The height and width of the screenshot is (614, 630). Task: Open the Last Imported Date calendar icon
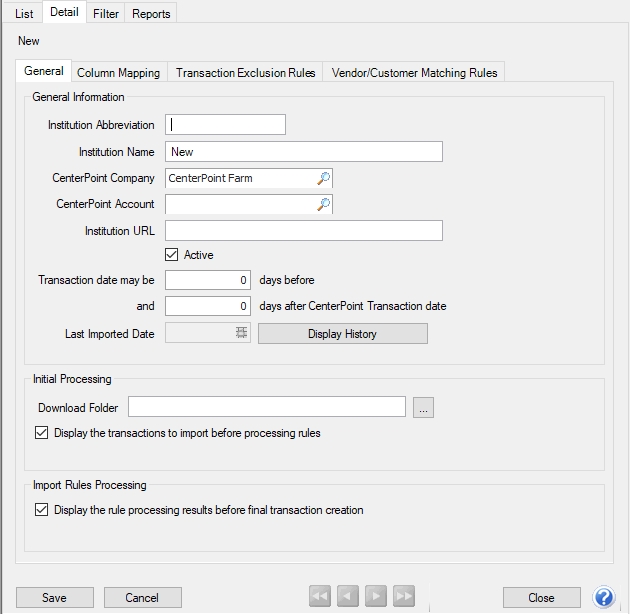(x=242, y=333)
